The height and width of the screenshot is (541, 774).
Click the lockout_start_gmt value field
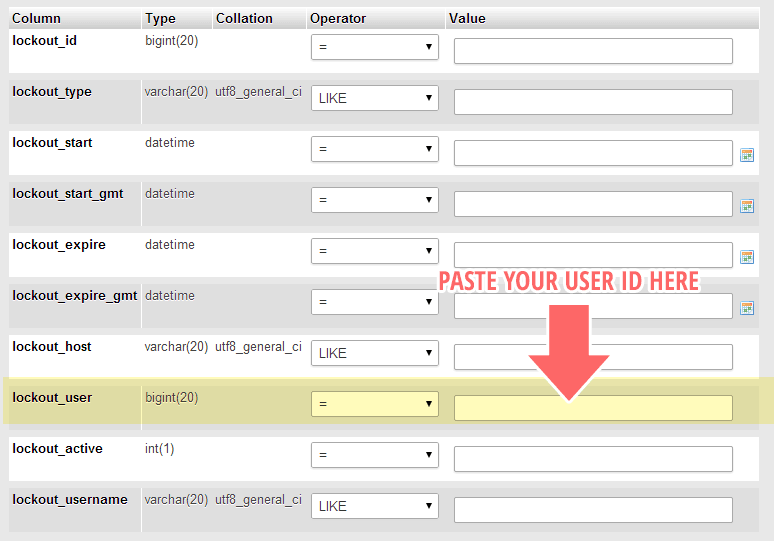(593, 204)
